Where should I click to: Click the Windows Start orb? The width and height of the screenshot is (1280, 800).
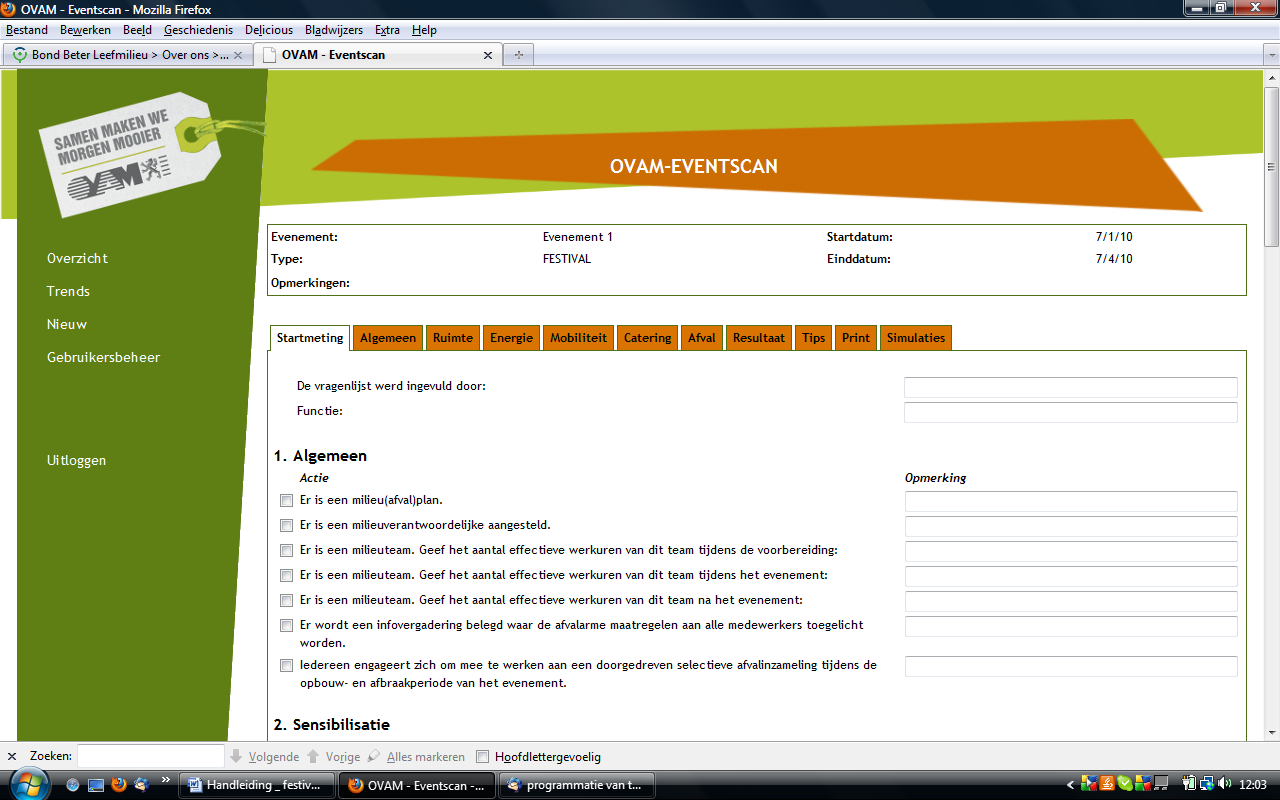coord(32,784)
